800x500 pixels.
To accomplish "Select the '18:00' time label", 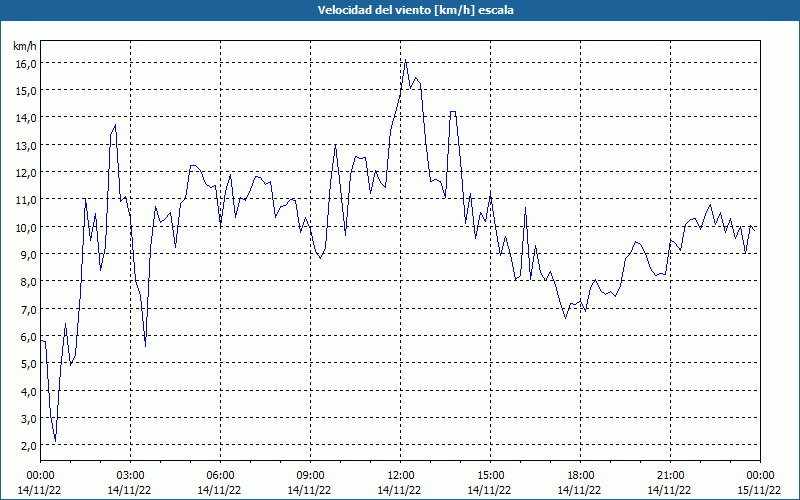I will [580, 476].
